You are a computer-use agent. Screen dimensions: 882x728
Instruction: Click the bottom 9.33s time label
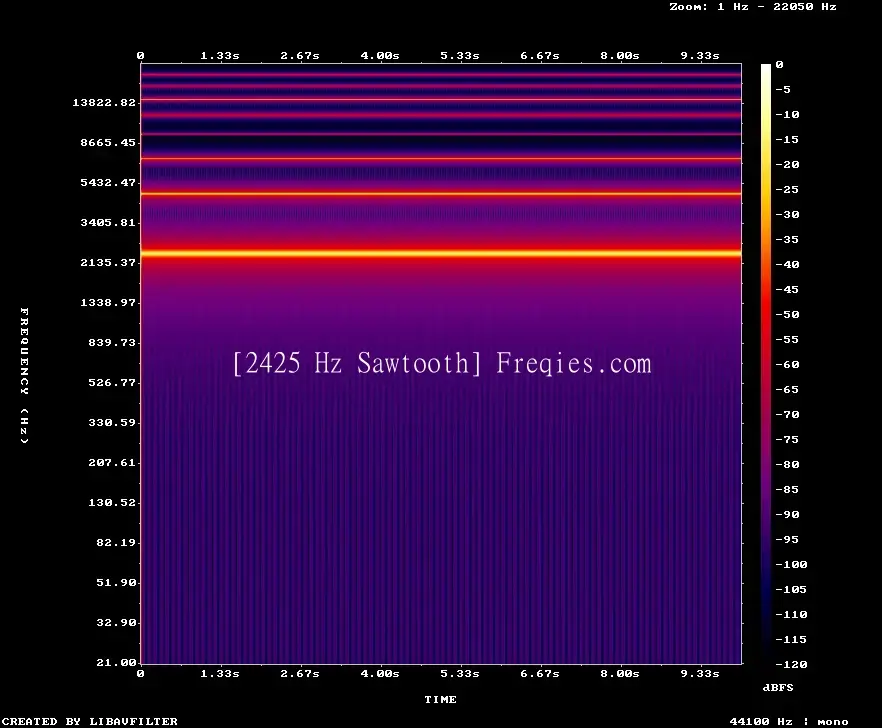[700, 673]
